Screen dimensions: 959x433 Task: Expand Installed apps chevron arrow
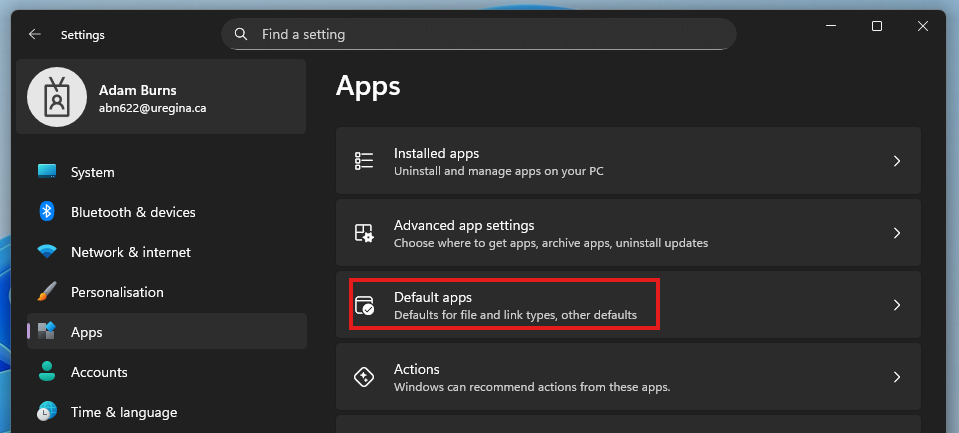(x=897, y=161)
